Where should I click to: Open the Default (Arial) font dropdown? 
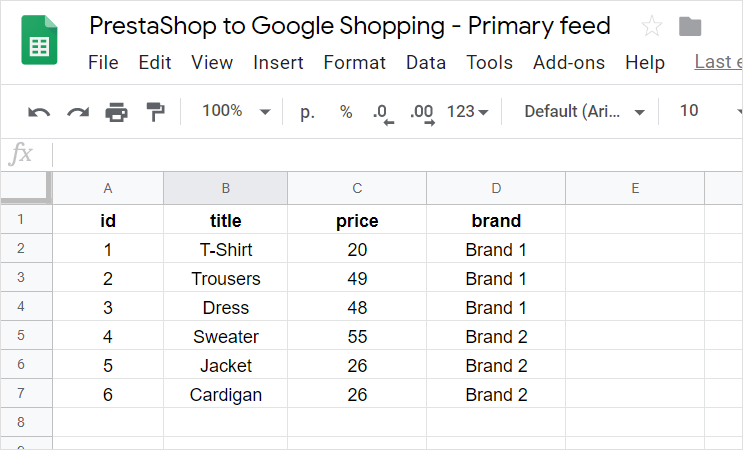(x=584, y=112)
